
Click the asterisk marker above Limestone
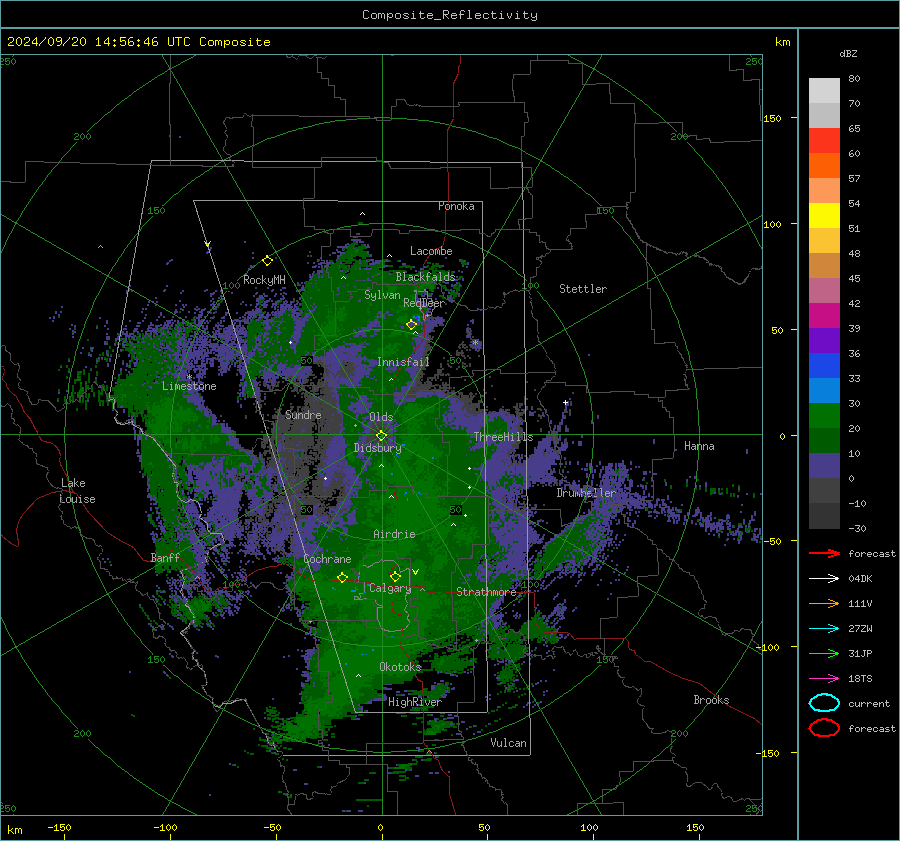pyautogui.click(x=189, y=377)
